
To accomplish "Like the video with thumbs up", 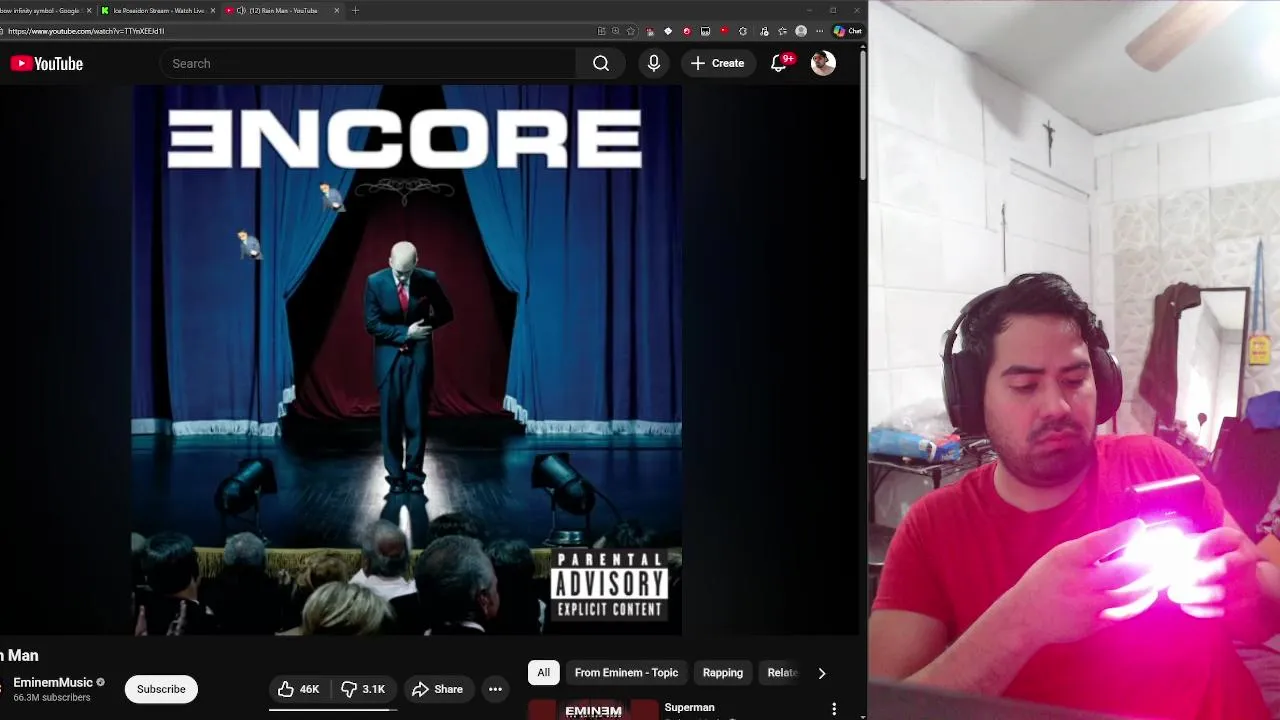I will 299,689.
